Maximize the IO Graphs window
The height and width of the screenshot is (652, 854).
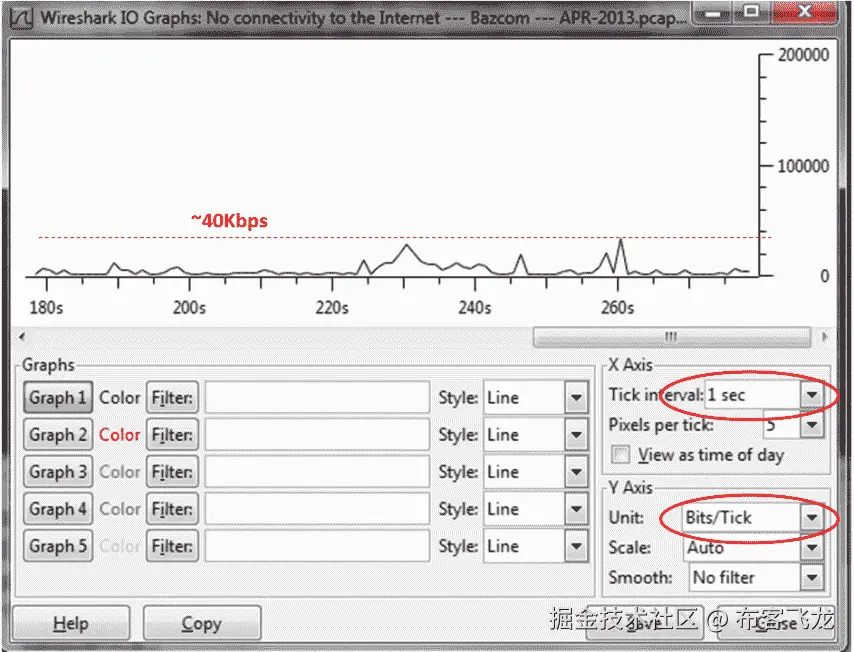(x=752, y=12)
